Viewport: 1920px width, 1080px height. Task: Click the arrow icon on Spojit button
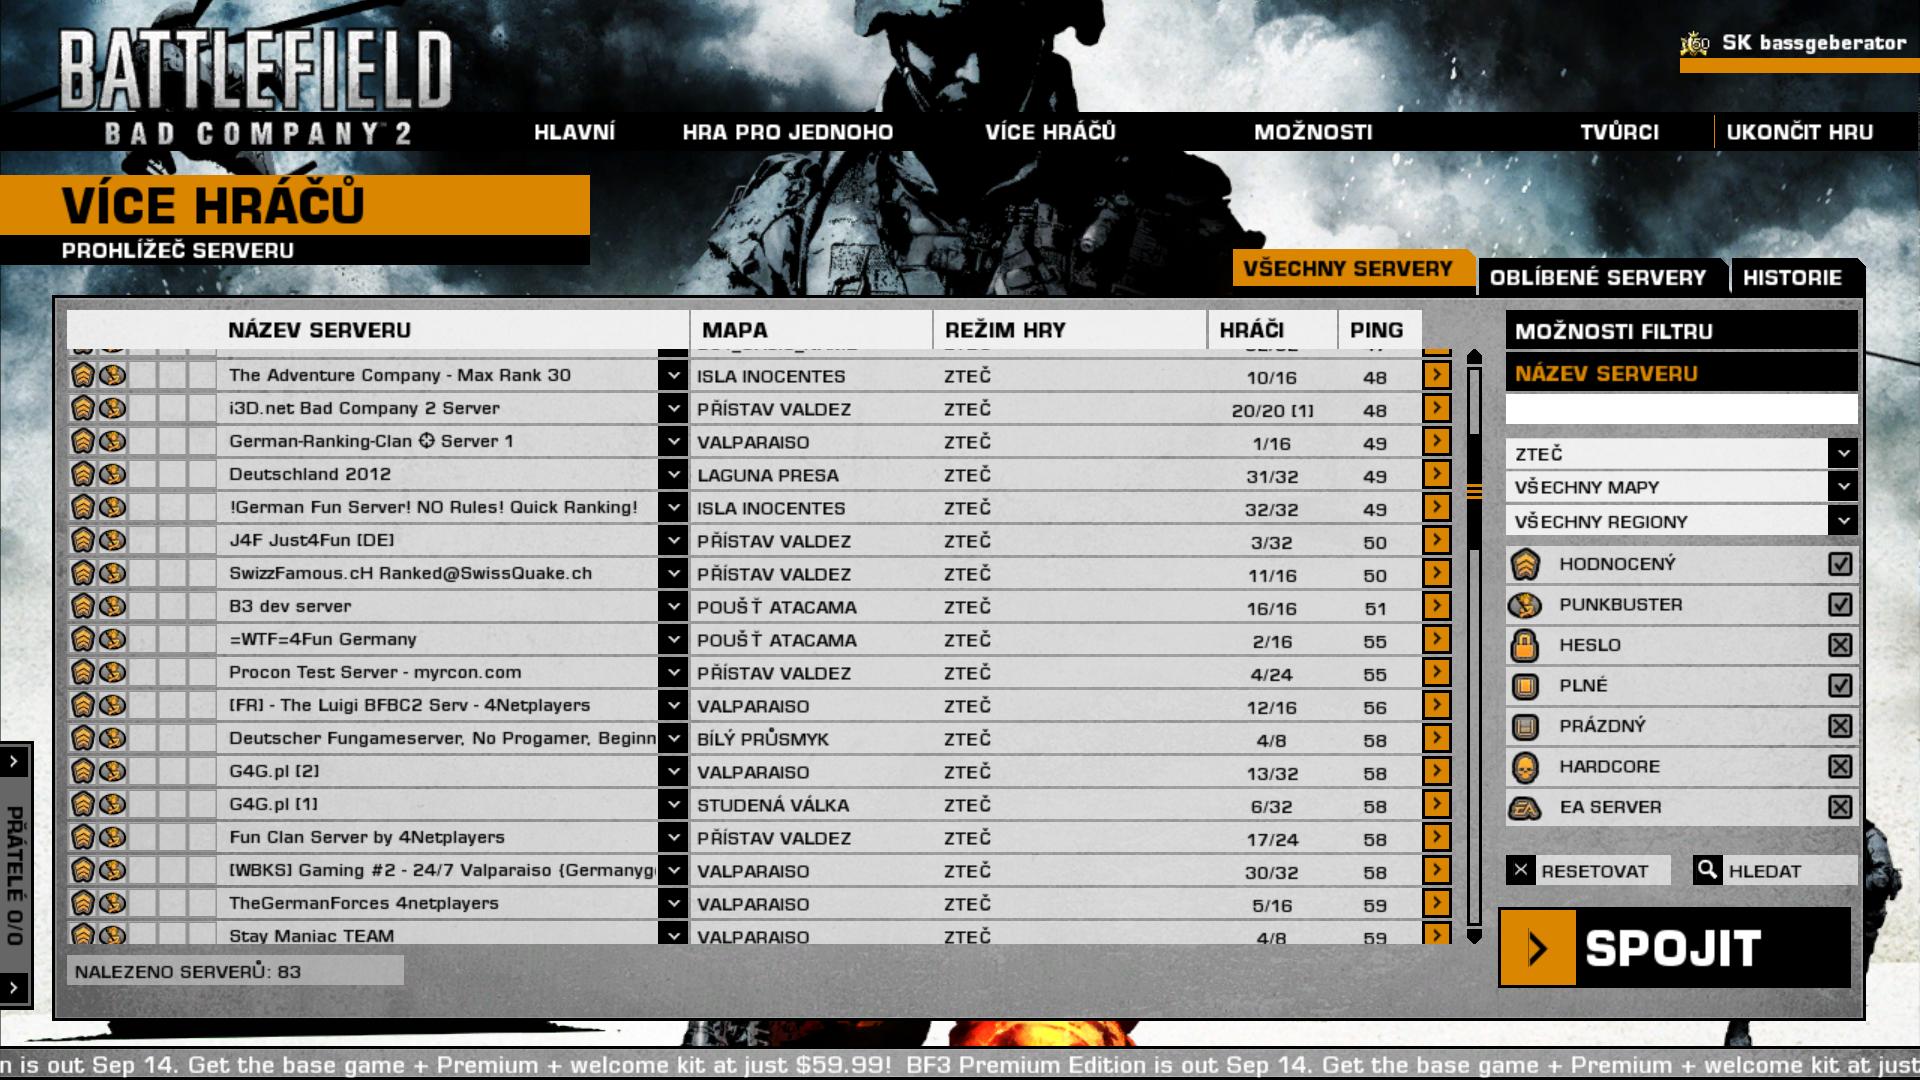(x=1538, y=948)
